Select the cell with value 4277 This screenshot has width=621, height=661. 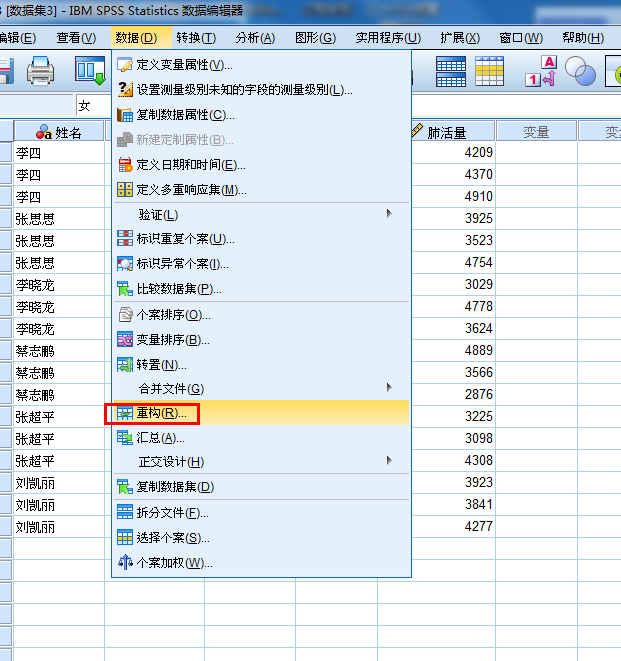click(453, 526)
